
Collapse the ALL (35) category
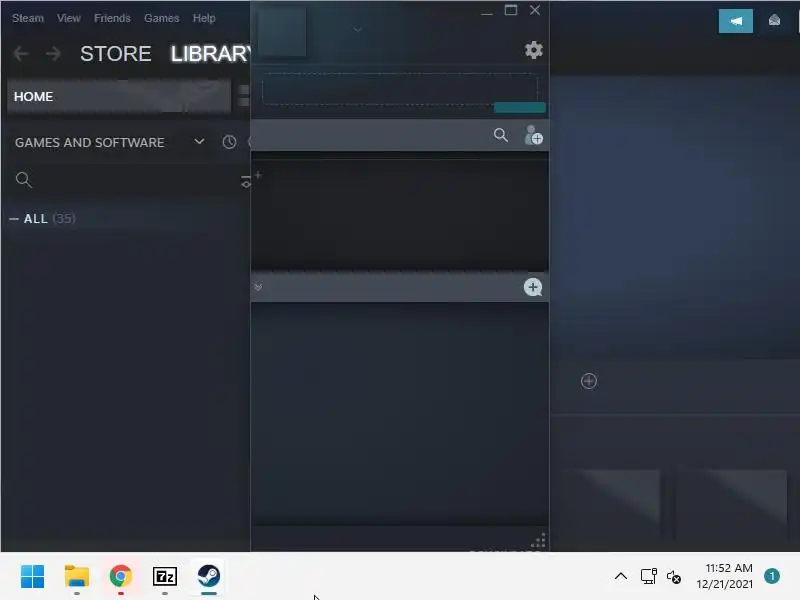[x=14, y=219]
